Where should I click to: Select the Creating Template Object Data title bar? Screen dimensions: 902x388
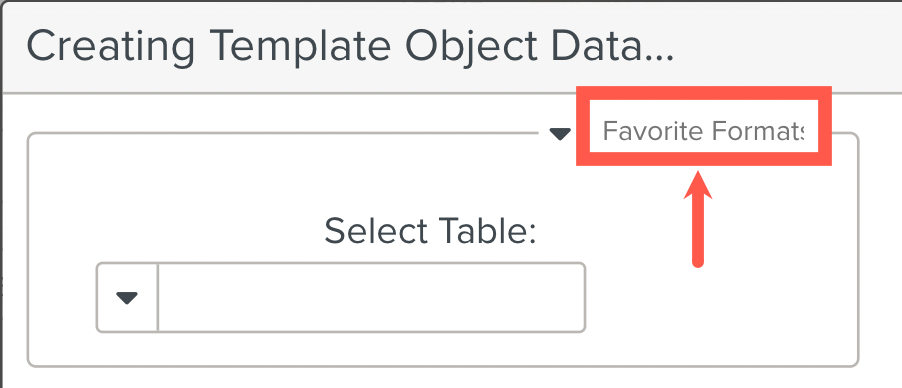click(x=451, y=46)
